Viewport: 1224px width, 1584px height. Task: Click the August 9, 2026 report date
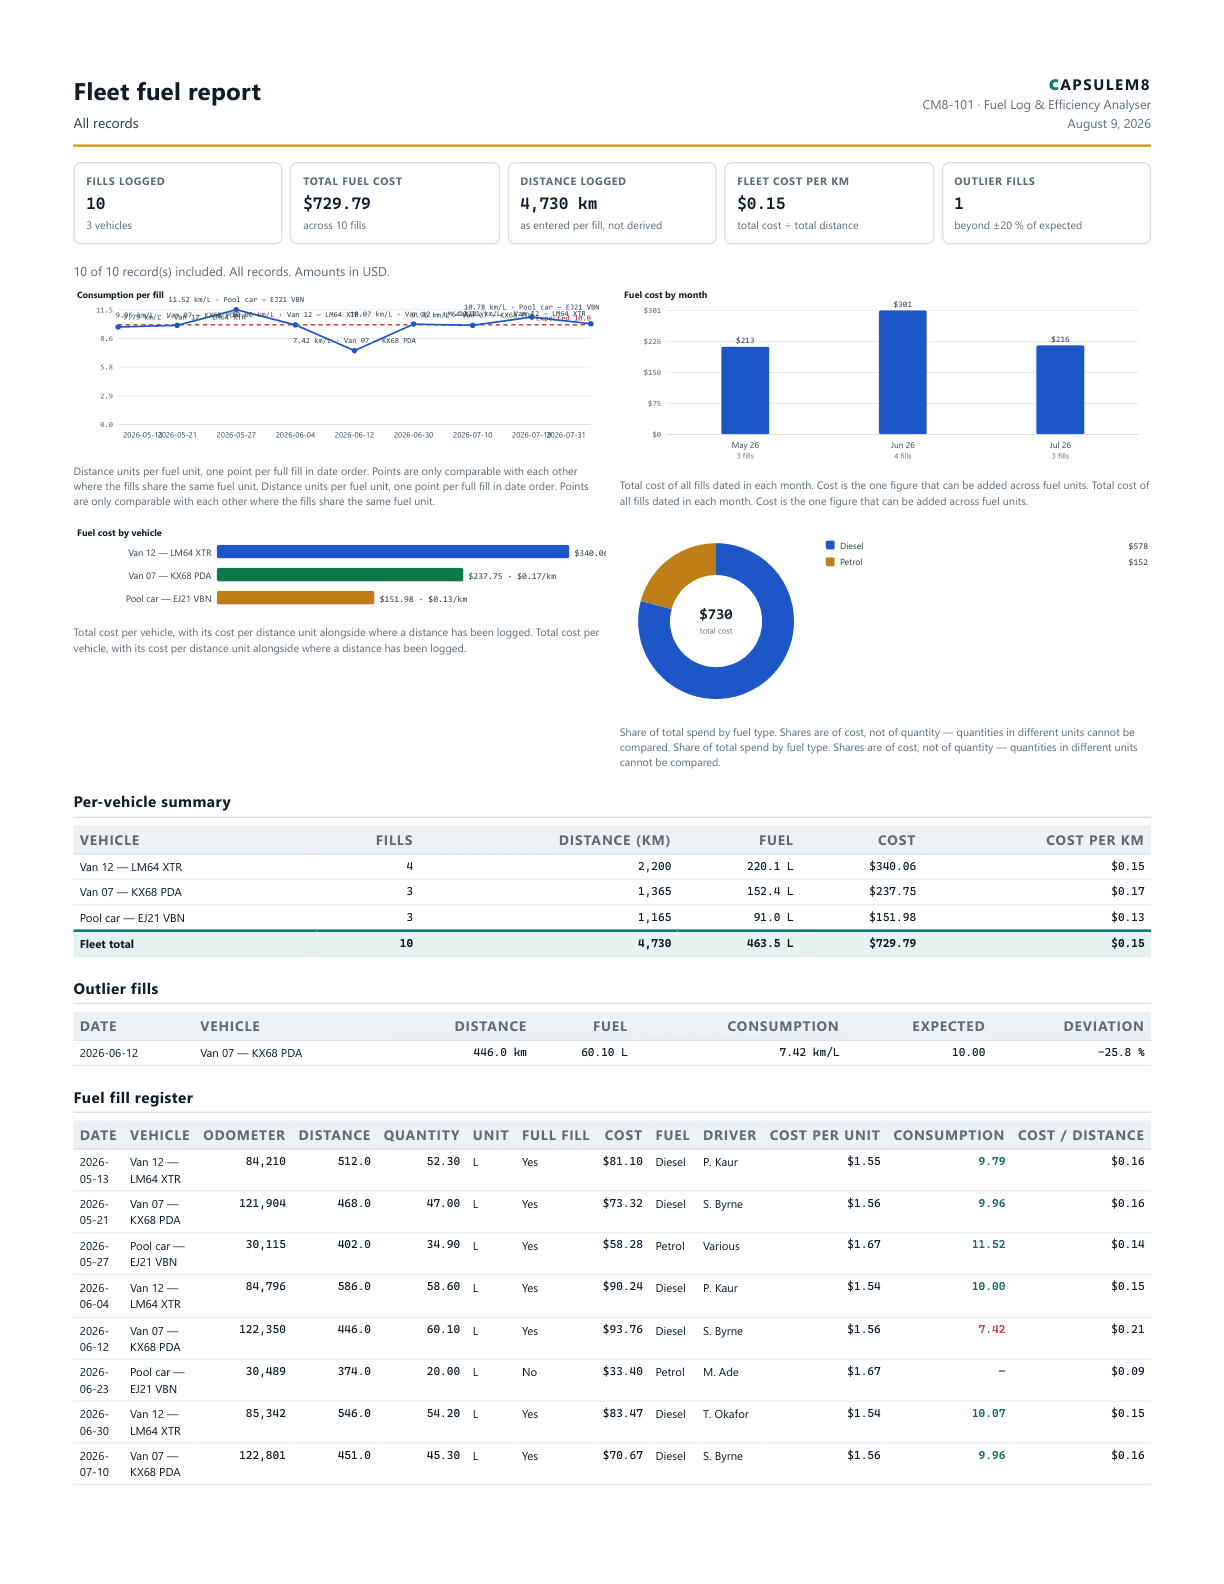pos(1109,124)
